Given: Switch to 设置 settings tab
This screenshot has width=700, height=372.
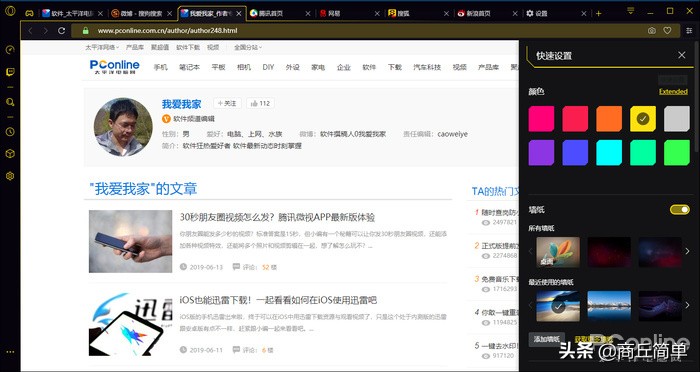Looking at the screenshot, I should (x=557, y=14).
